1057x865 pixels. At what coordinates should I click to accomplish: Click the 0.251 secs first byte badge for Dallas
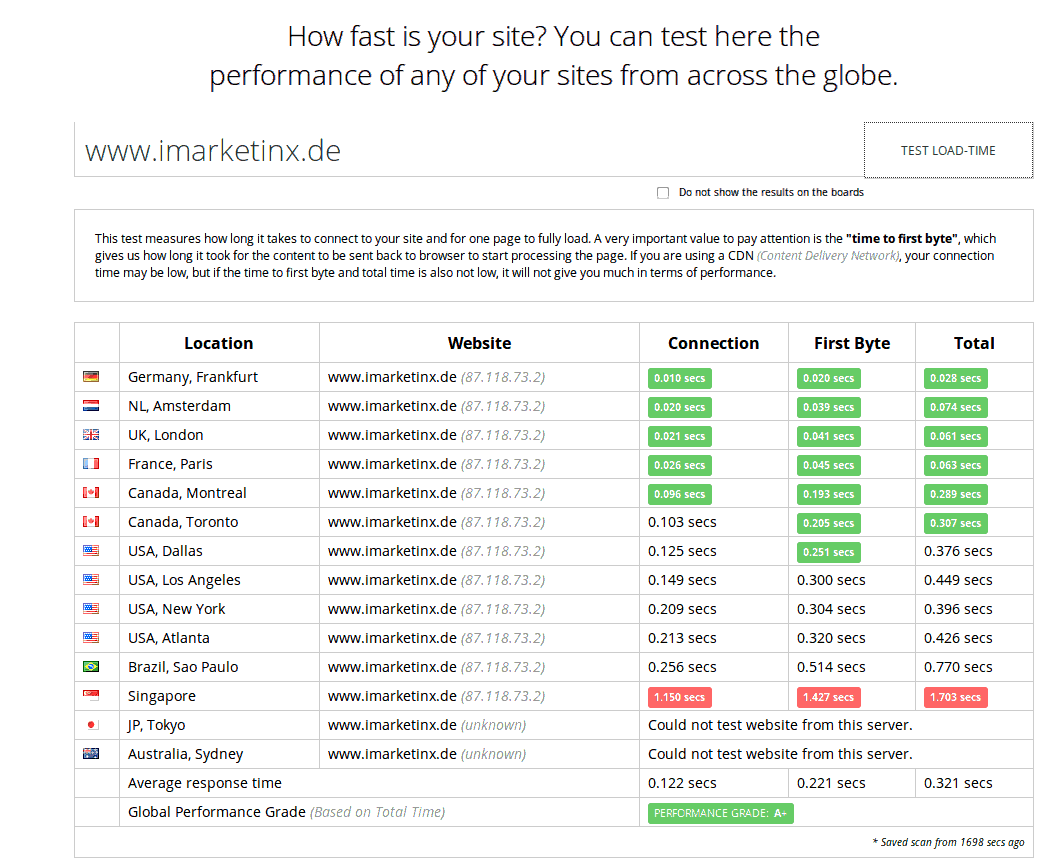828,552
